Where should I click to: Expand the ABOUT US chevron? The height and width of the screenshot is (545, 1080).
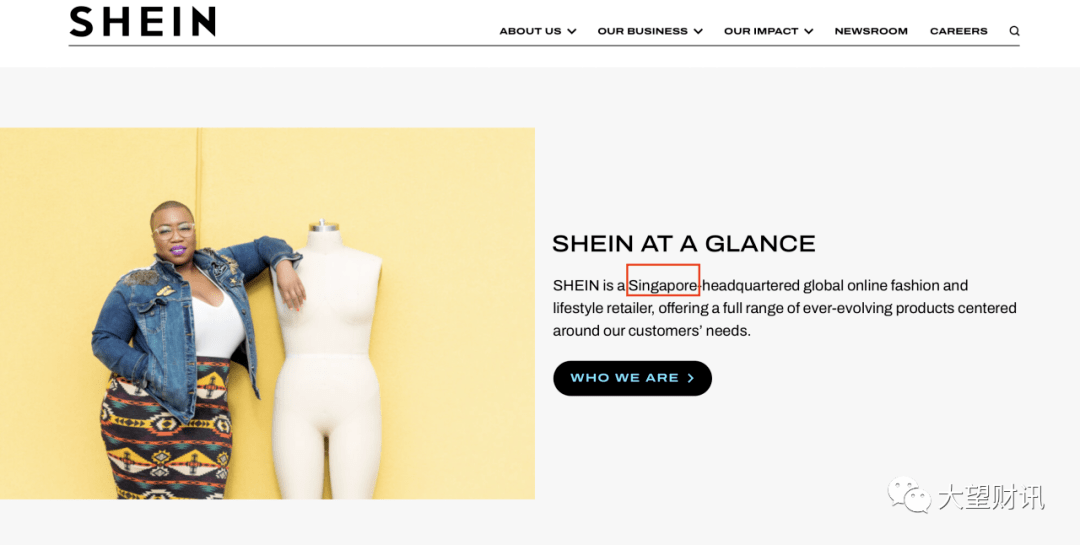[571, 31]
